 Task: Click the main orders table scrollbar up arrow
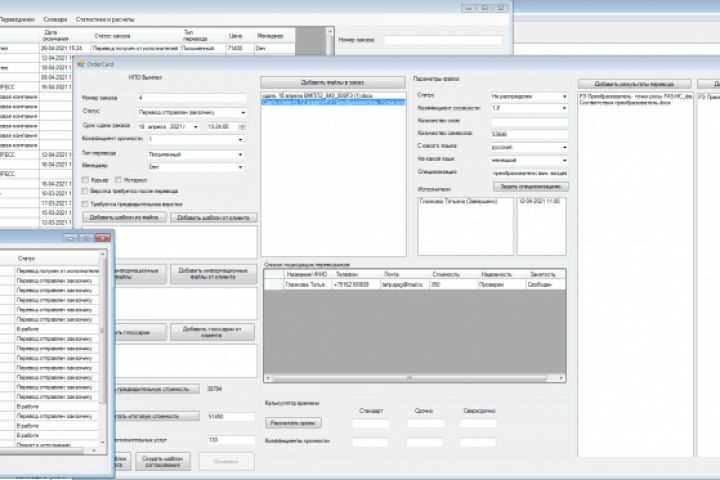coord(330,31)
